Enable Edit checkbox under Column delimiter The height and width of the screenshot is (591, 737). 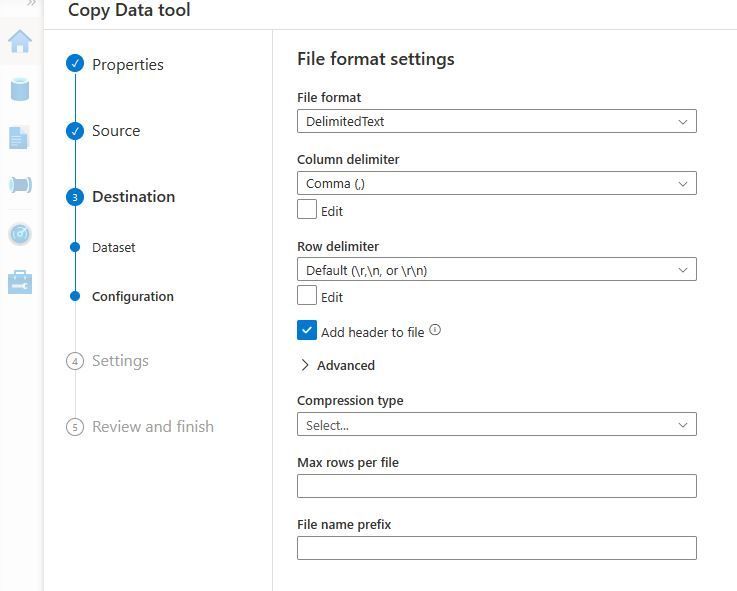tap(307, 210)
